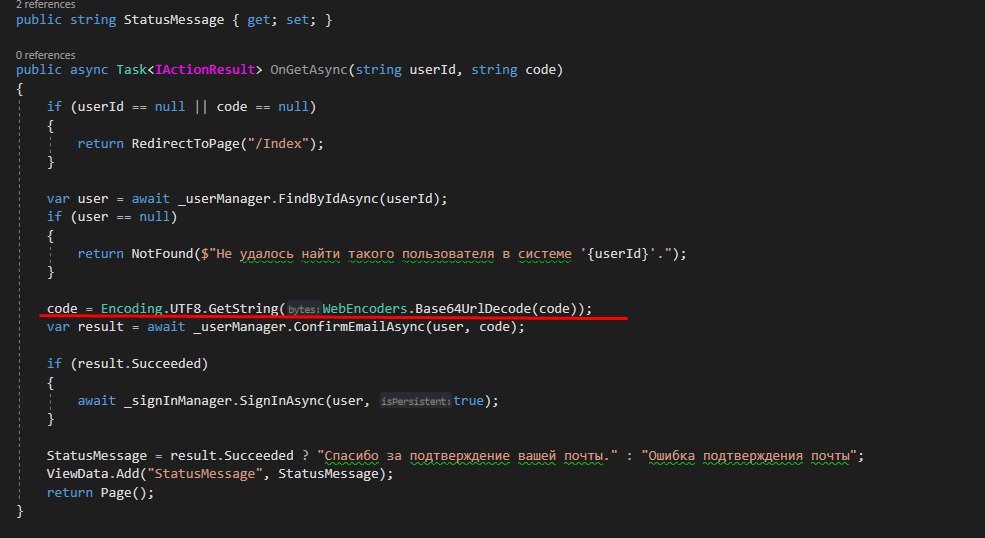Click the "string code" parameter in signature
This screenshot has width=985, height=538.
click(x=513, y=70)
